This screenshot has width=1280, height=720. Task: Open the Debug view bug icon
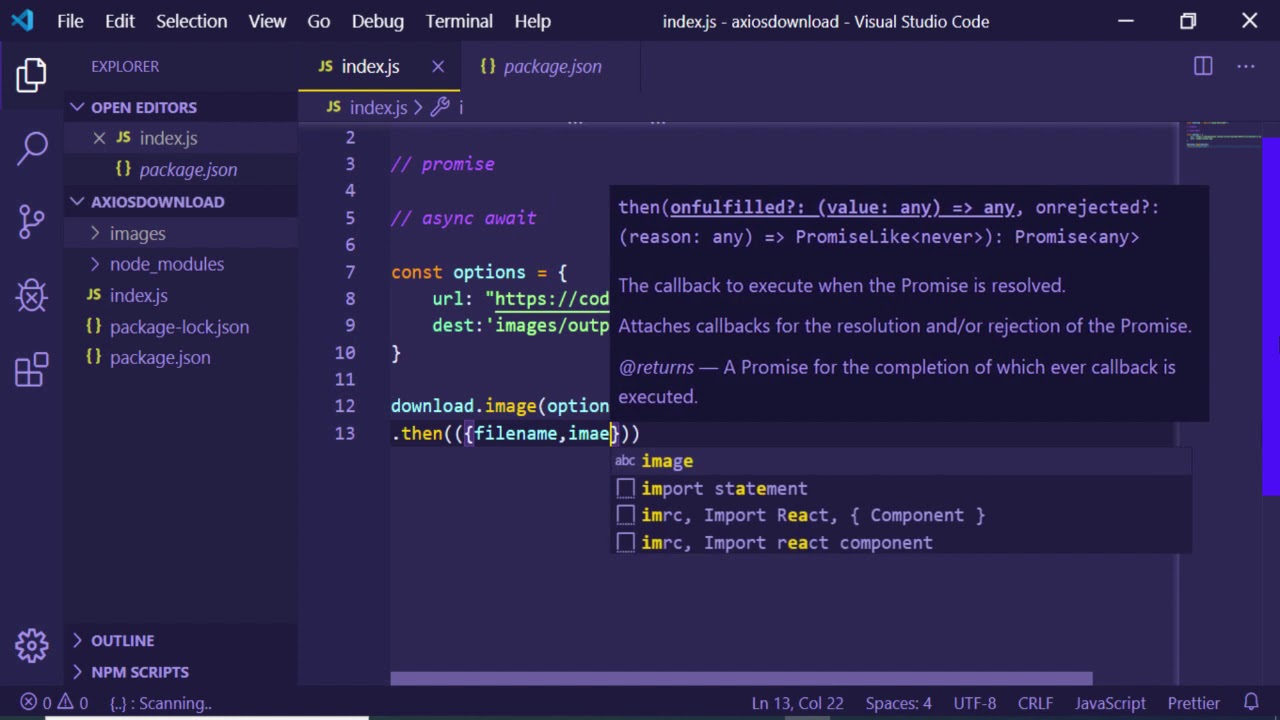31,296
